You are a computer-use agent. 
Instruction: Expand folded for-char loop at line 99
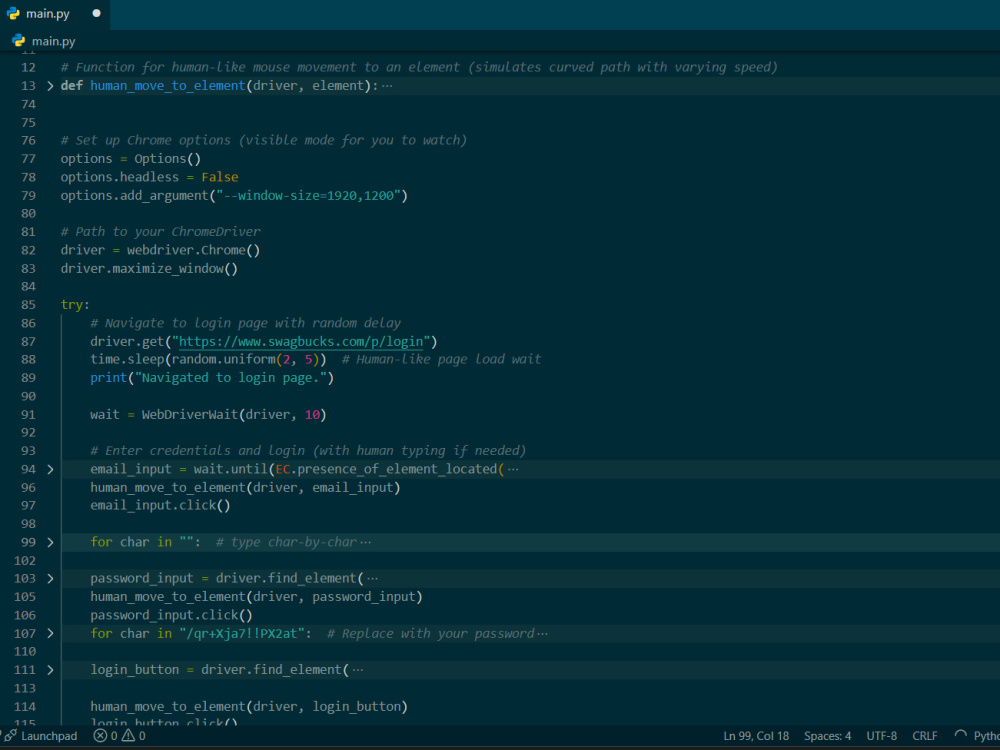pyautogui.click(x=50, y=542)
